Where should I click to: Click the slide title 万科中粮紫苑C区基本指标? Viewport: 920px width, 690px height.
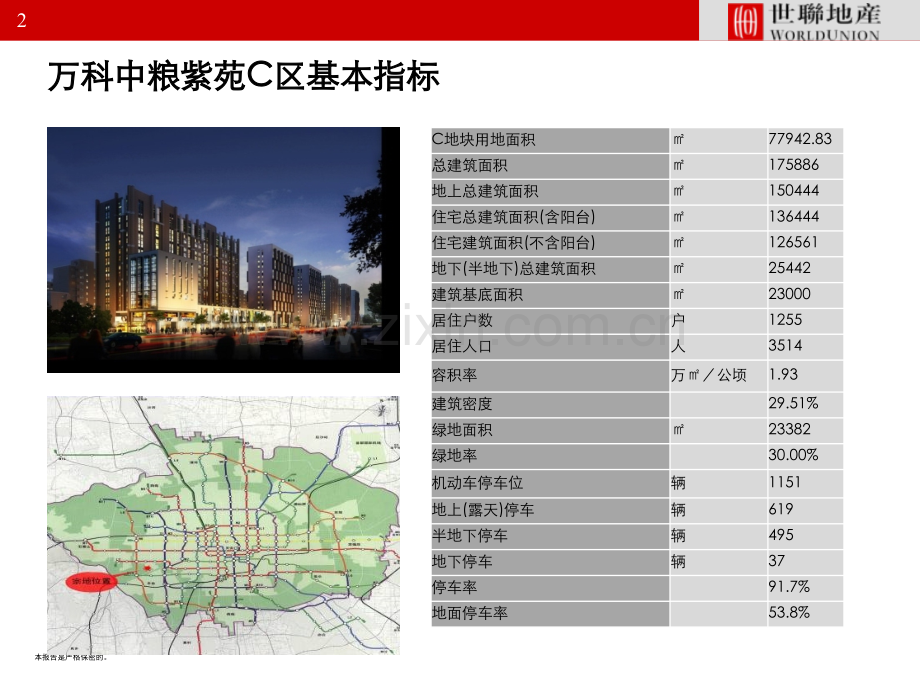(243, 76)
